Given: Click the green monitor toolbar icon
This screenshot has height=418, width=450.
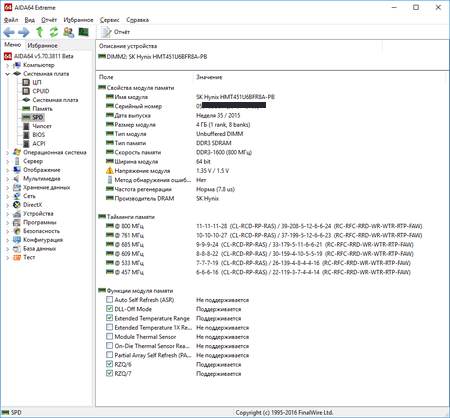Looking at the screenshot, I should 83,32.
